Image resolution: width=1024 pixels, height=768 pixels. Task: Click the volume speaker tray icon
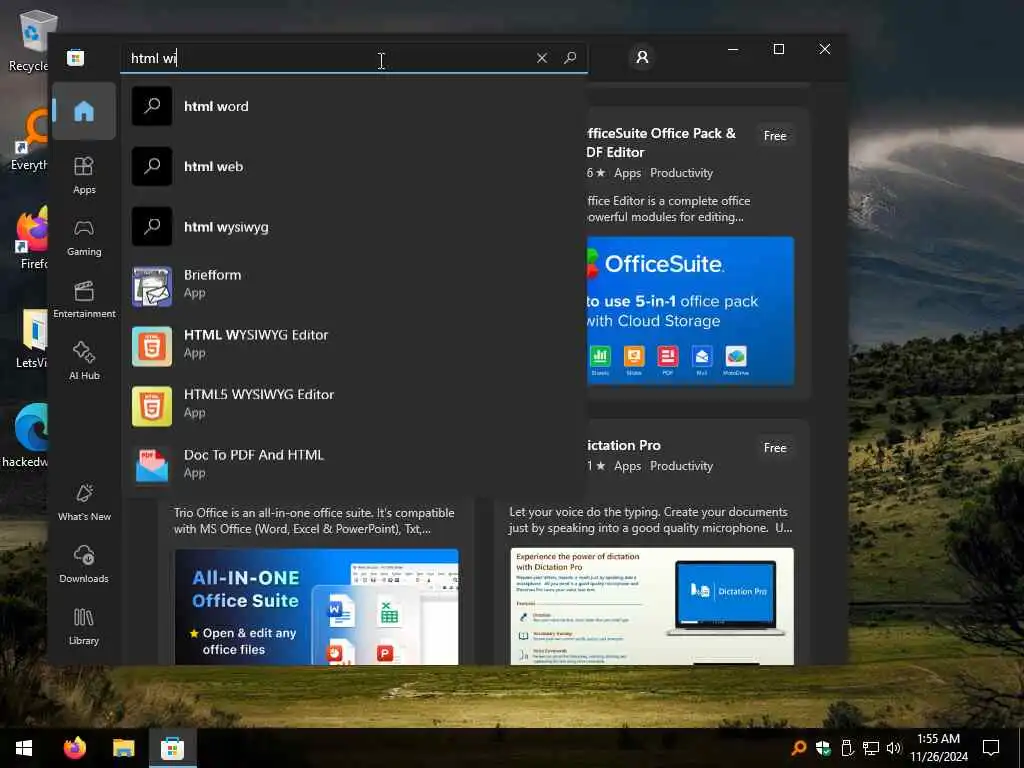[x=894, y=748]
